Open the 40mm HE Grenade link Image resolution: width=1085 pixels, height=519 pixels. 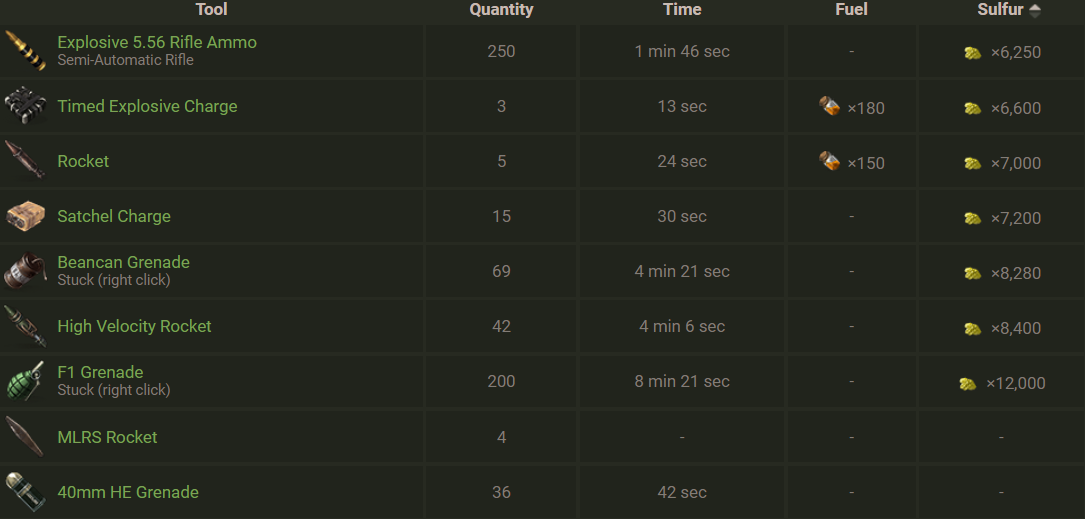tap(128, 492)
